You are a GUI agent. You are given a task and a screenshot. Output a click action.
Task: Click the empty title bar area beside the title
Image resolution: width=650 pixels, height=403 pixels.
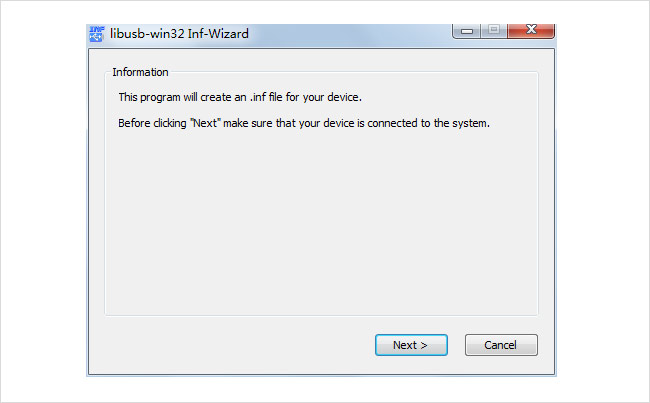tap(350, 34)
